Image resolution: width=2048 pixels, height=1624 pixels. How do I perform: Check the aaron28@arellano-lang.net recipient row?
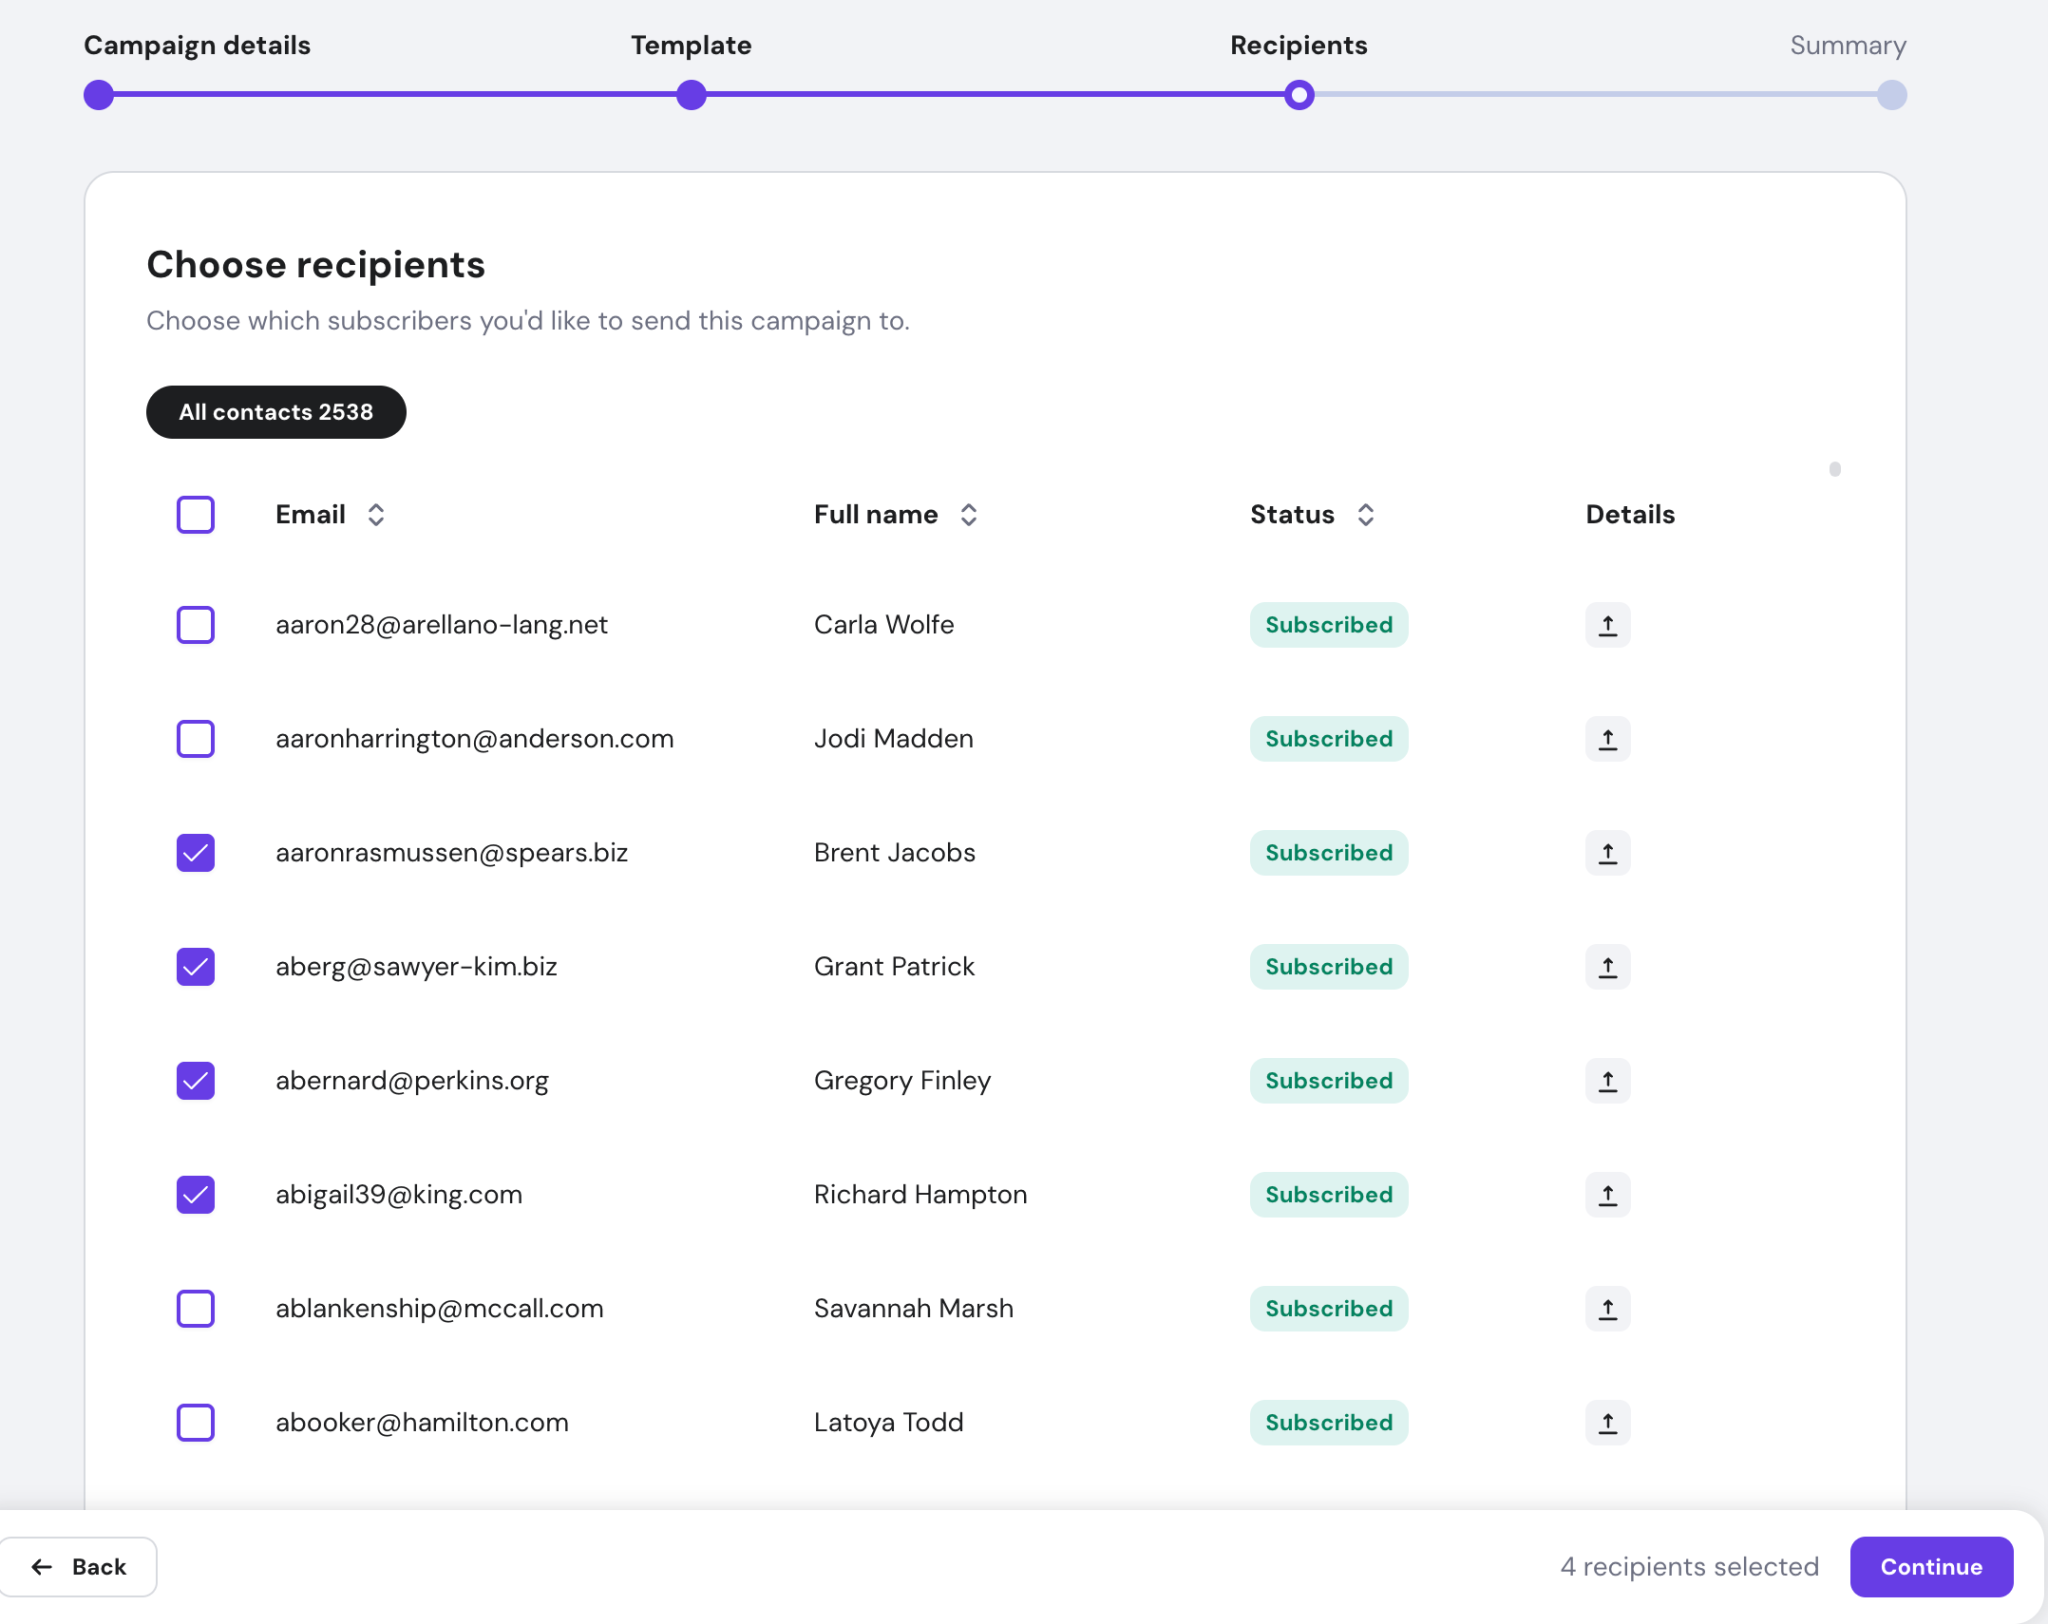pos(195,624)
